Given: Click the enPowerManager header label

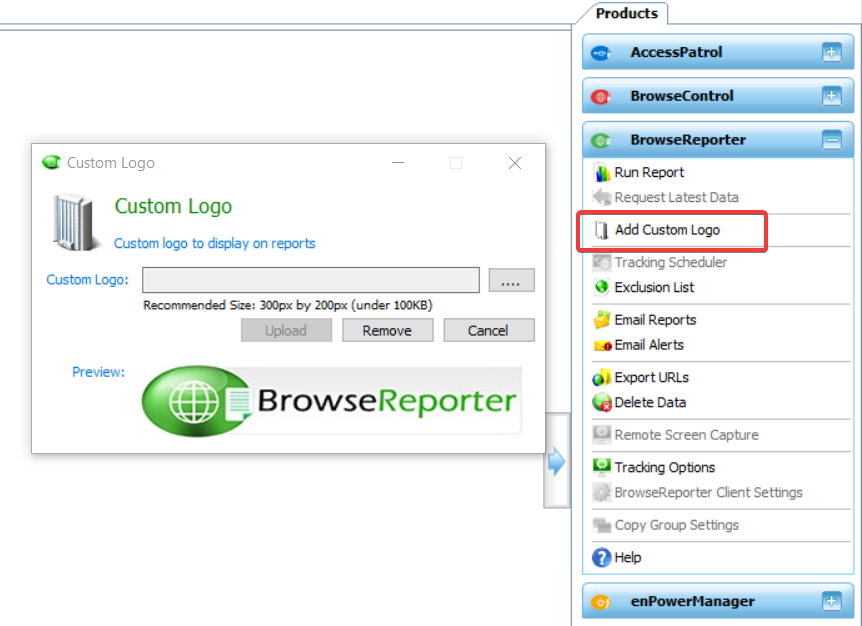Looking at the screenshot, I should pyautogui.click(x=692, y=601).
